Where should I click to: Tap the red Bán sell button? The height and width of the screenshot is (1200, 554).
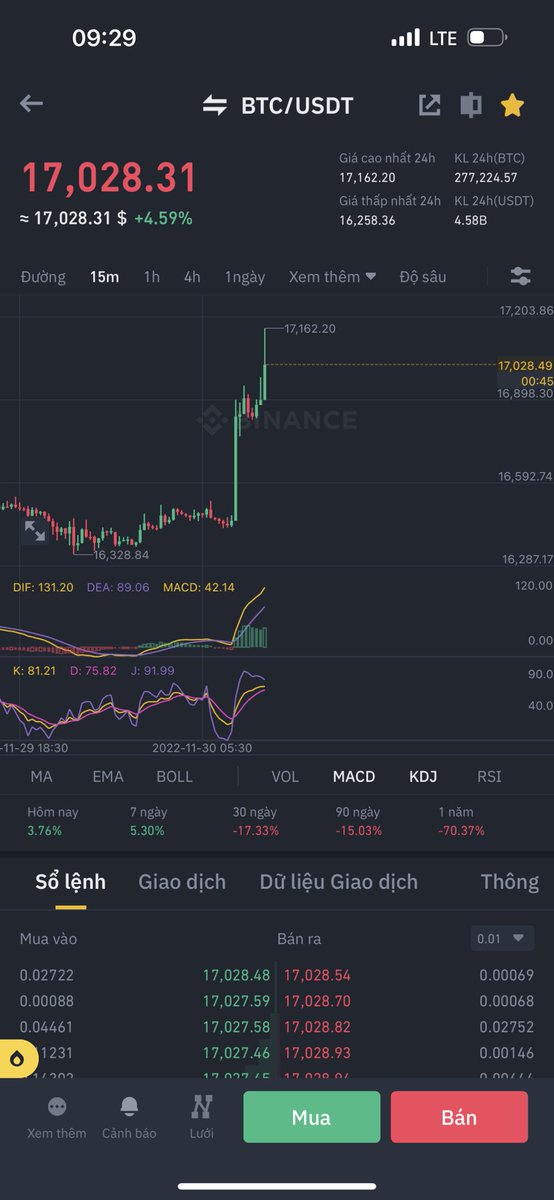[459, 1117]
